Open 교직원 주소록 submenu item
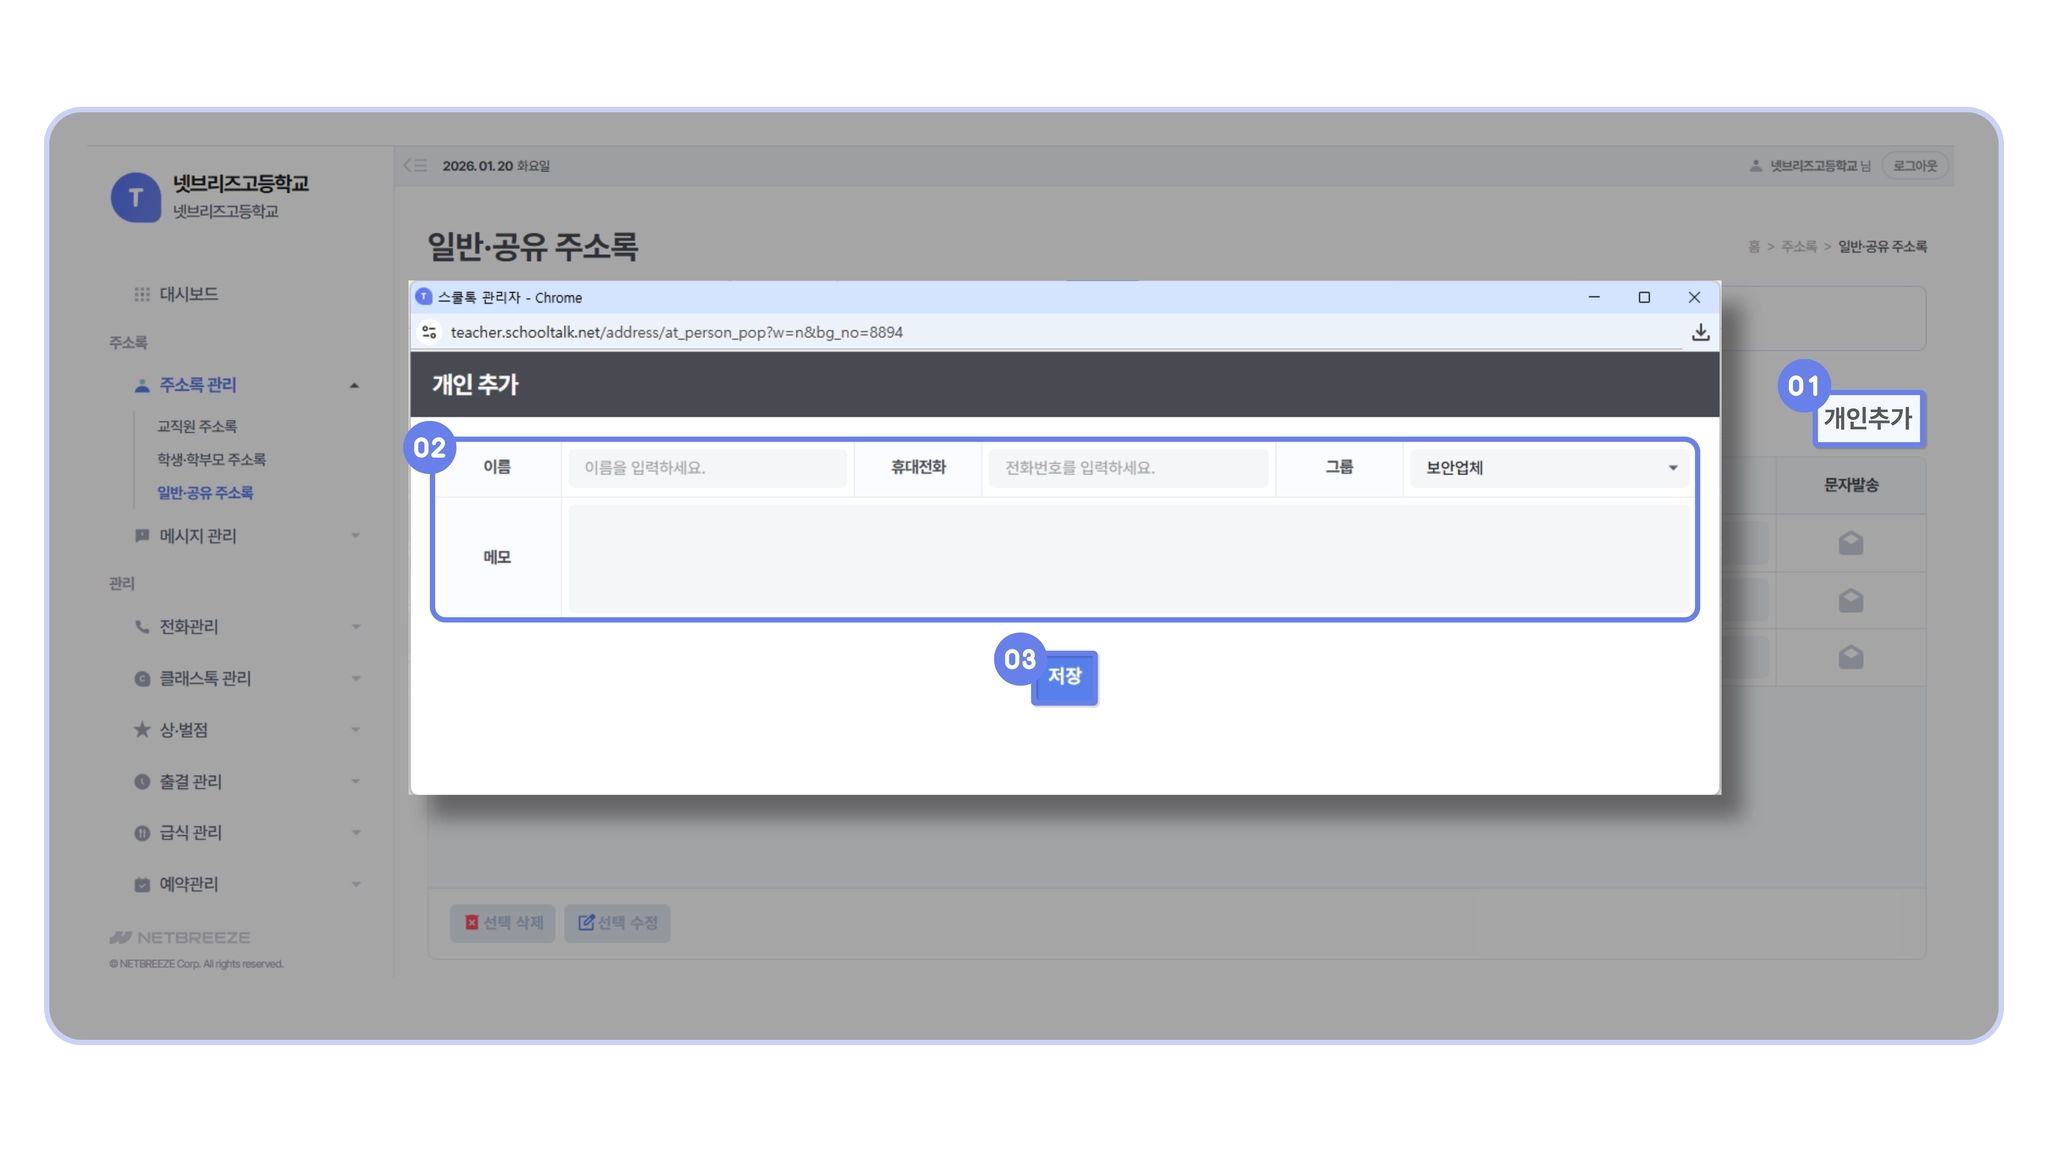 point(197,426)
